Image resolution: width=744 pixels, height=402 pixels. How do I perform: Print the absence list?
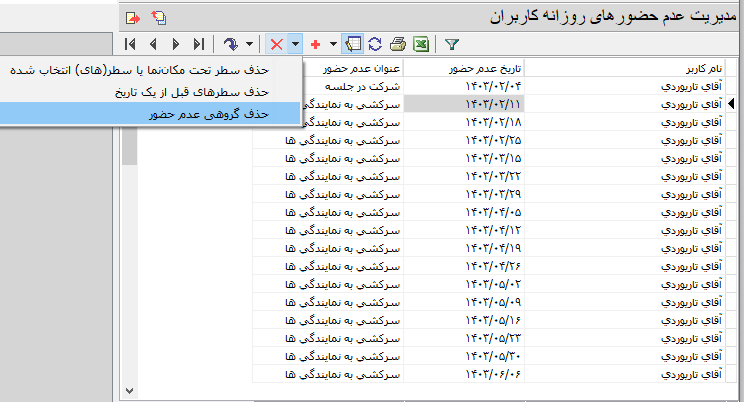pos(398,44)
